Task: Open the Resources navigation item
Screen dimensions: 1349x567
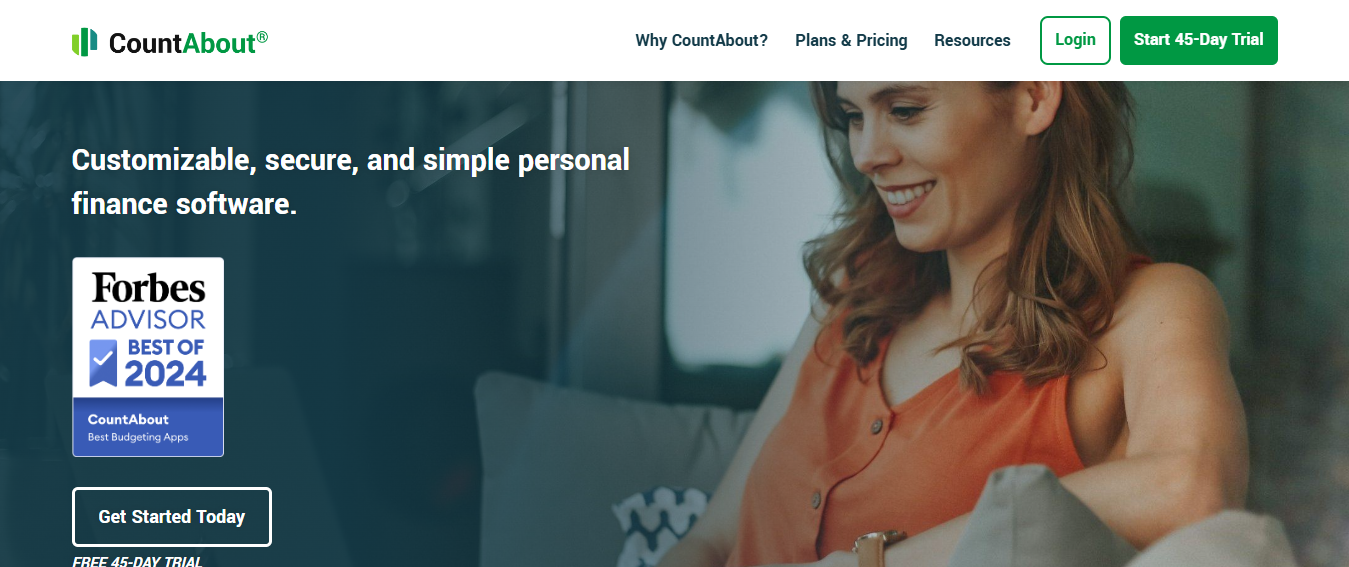Action: click(972, 40)
